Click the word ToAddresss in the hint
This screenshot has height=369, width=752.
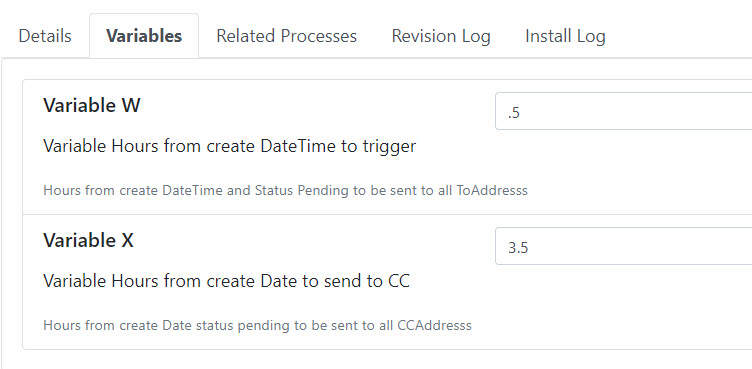[492, 190]
